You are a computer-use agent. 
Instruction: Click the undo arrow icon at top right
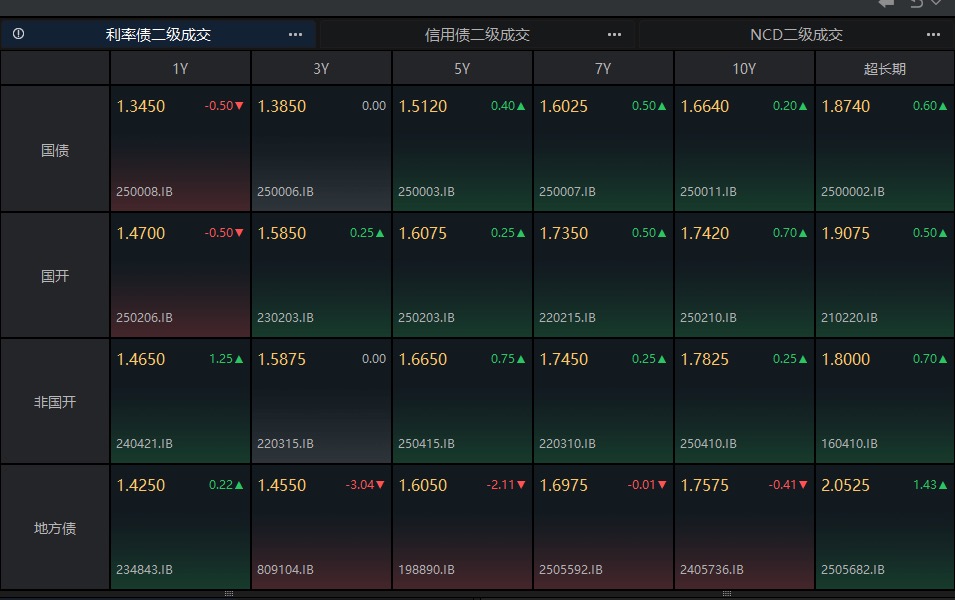pos(917,3)
